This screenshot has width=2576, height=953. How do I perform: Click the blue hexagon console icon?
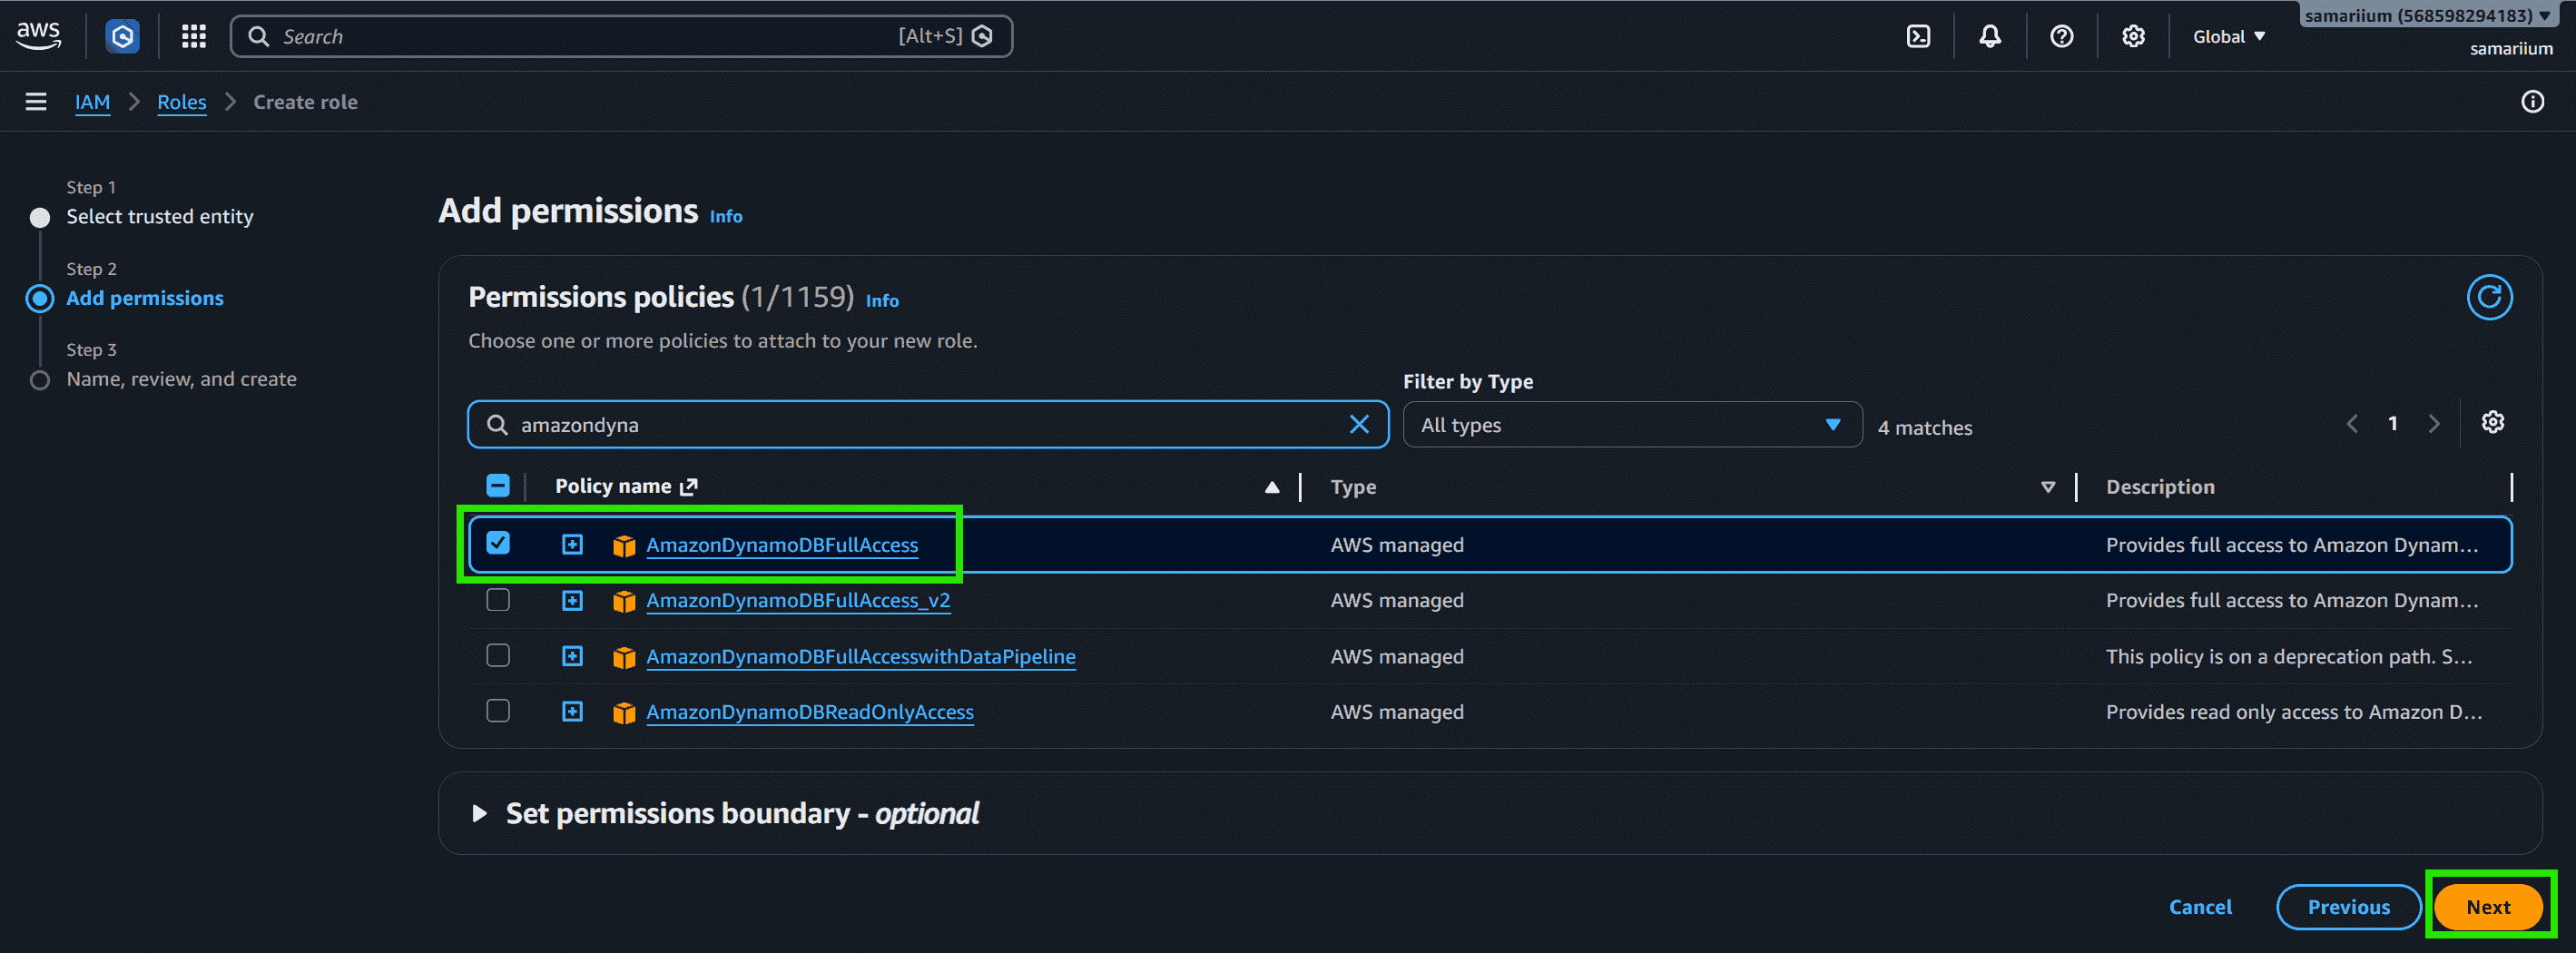click(x=123, y=37)
